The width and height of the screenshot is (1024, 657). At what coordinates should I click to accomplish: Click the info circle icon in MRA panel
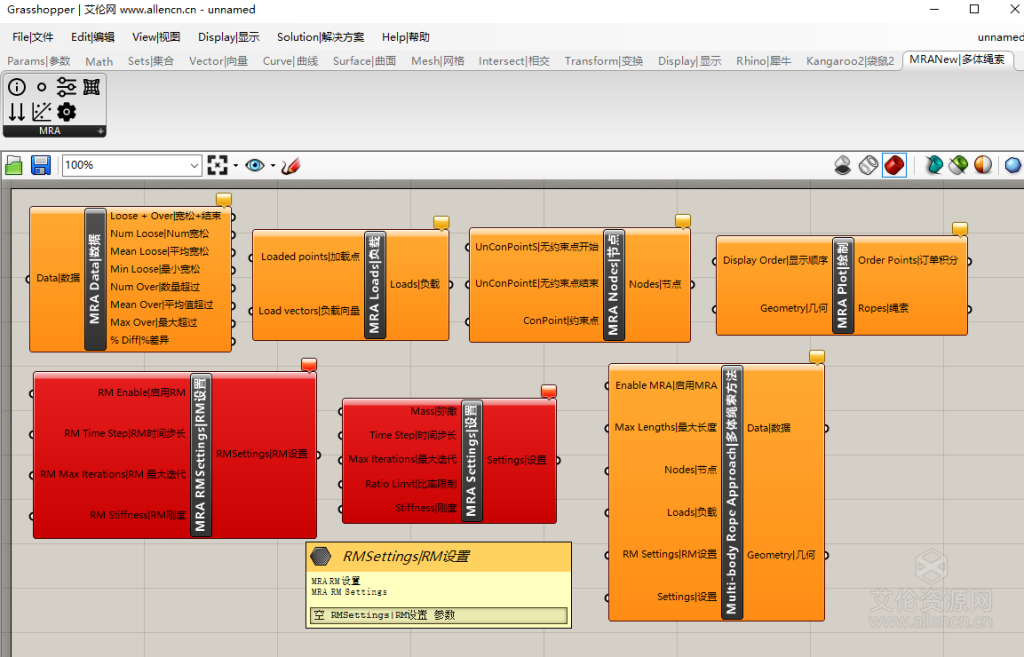pos(17,87)
